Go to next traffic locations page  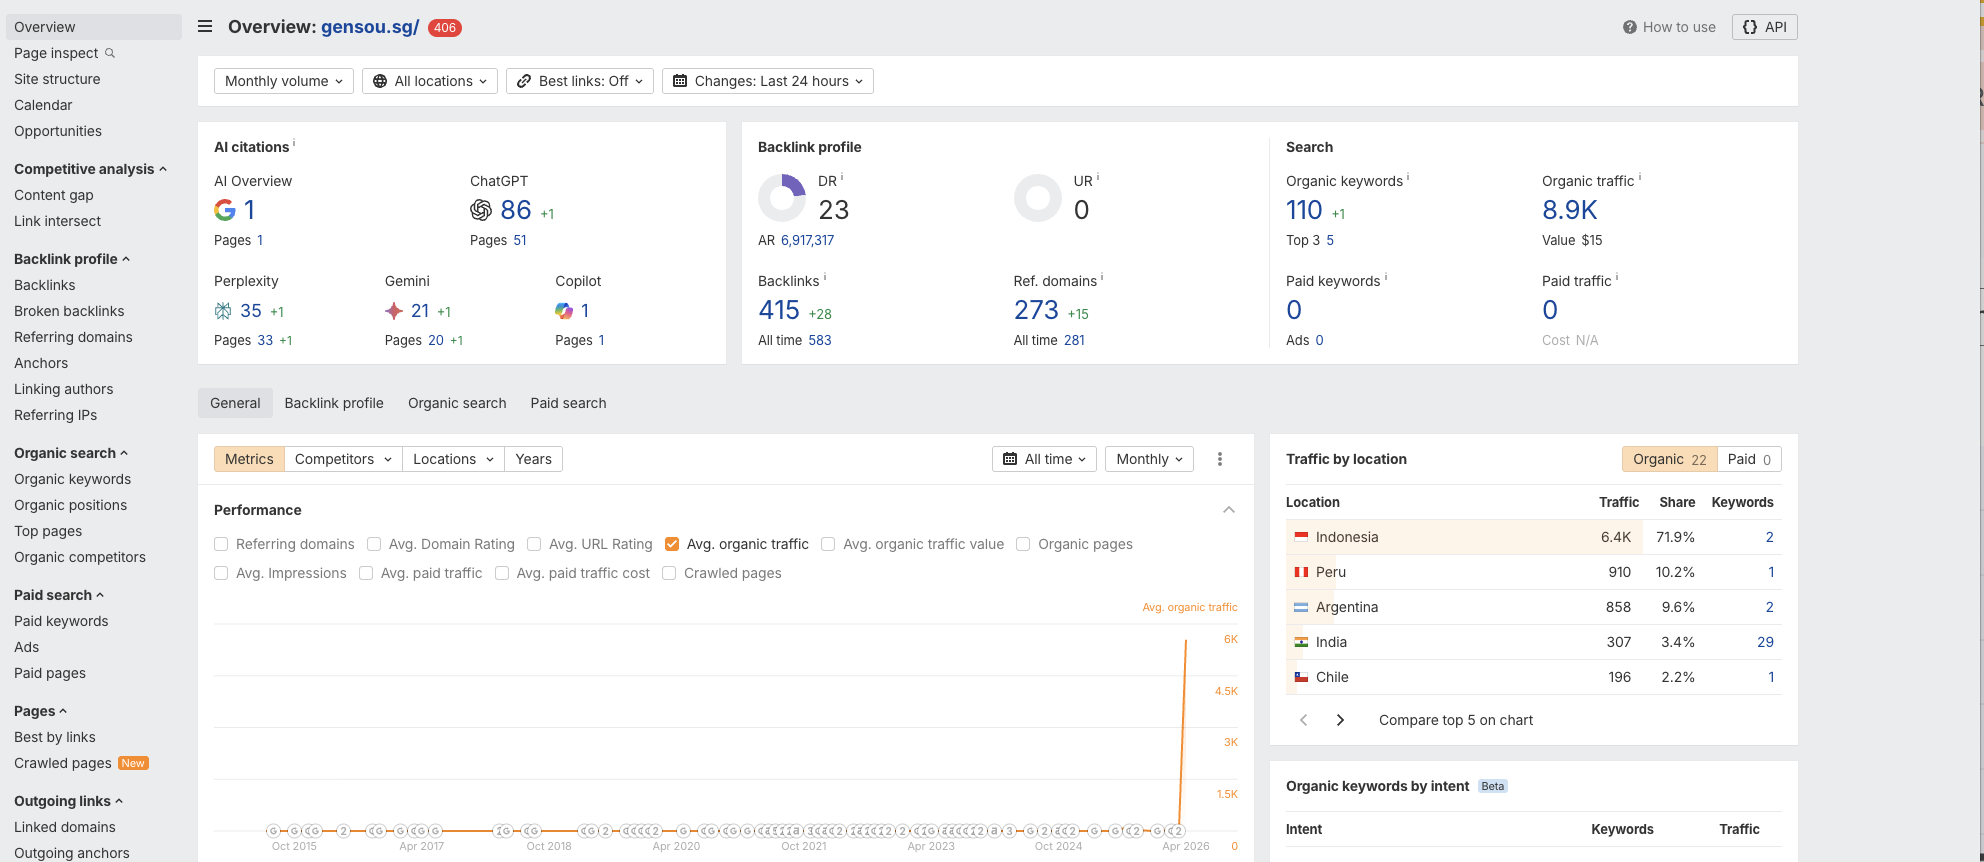(1340, 720)
